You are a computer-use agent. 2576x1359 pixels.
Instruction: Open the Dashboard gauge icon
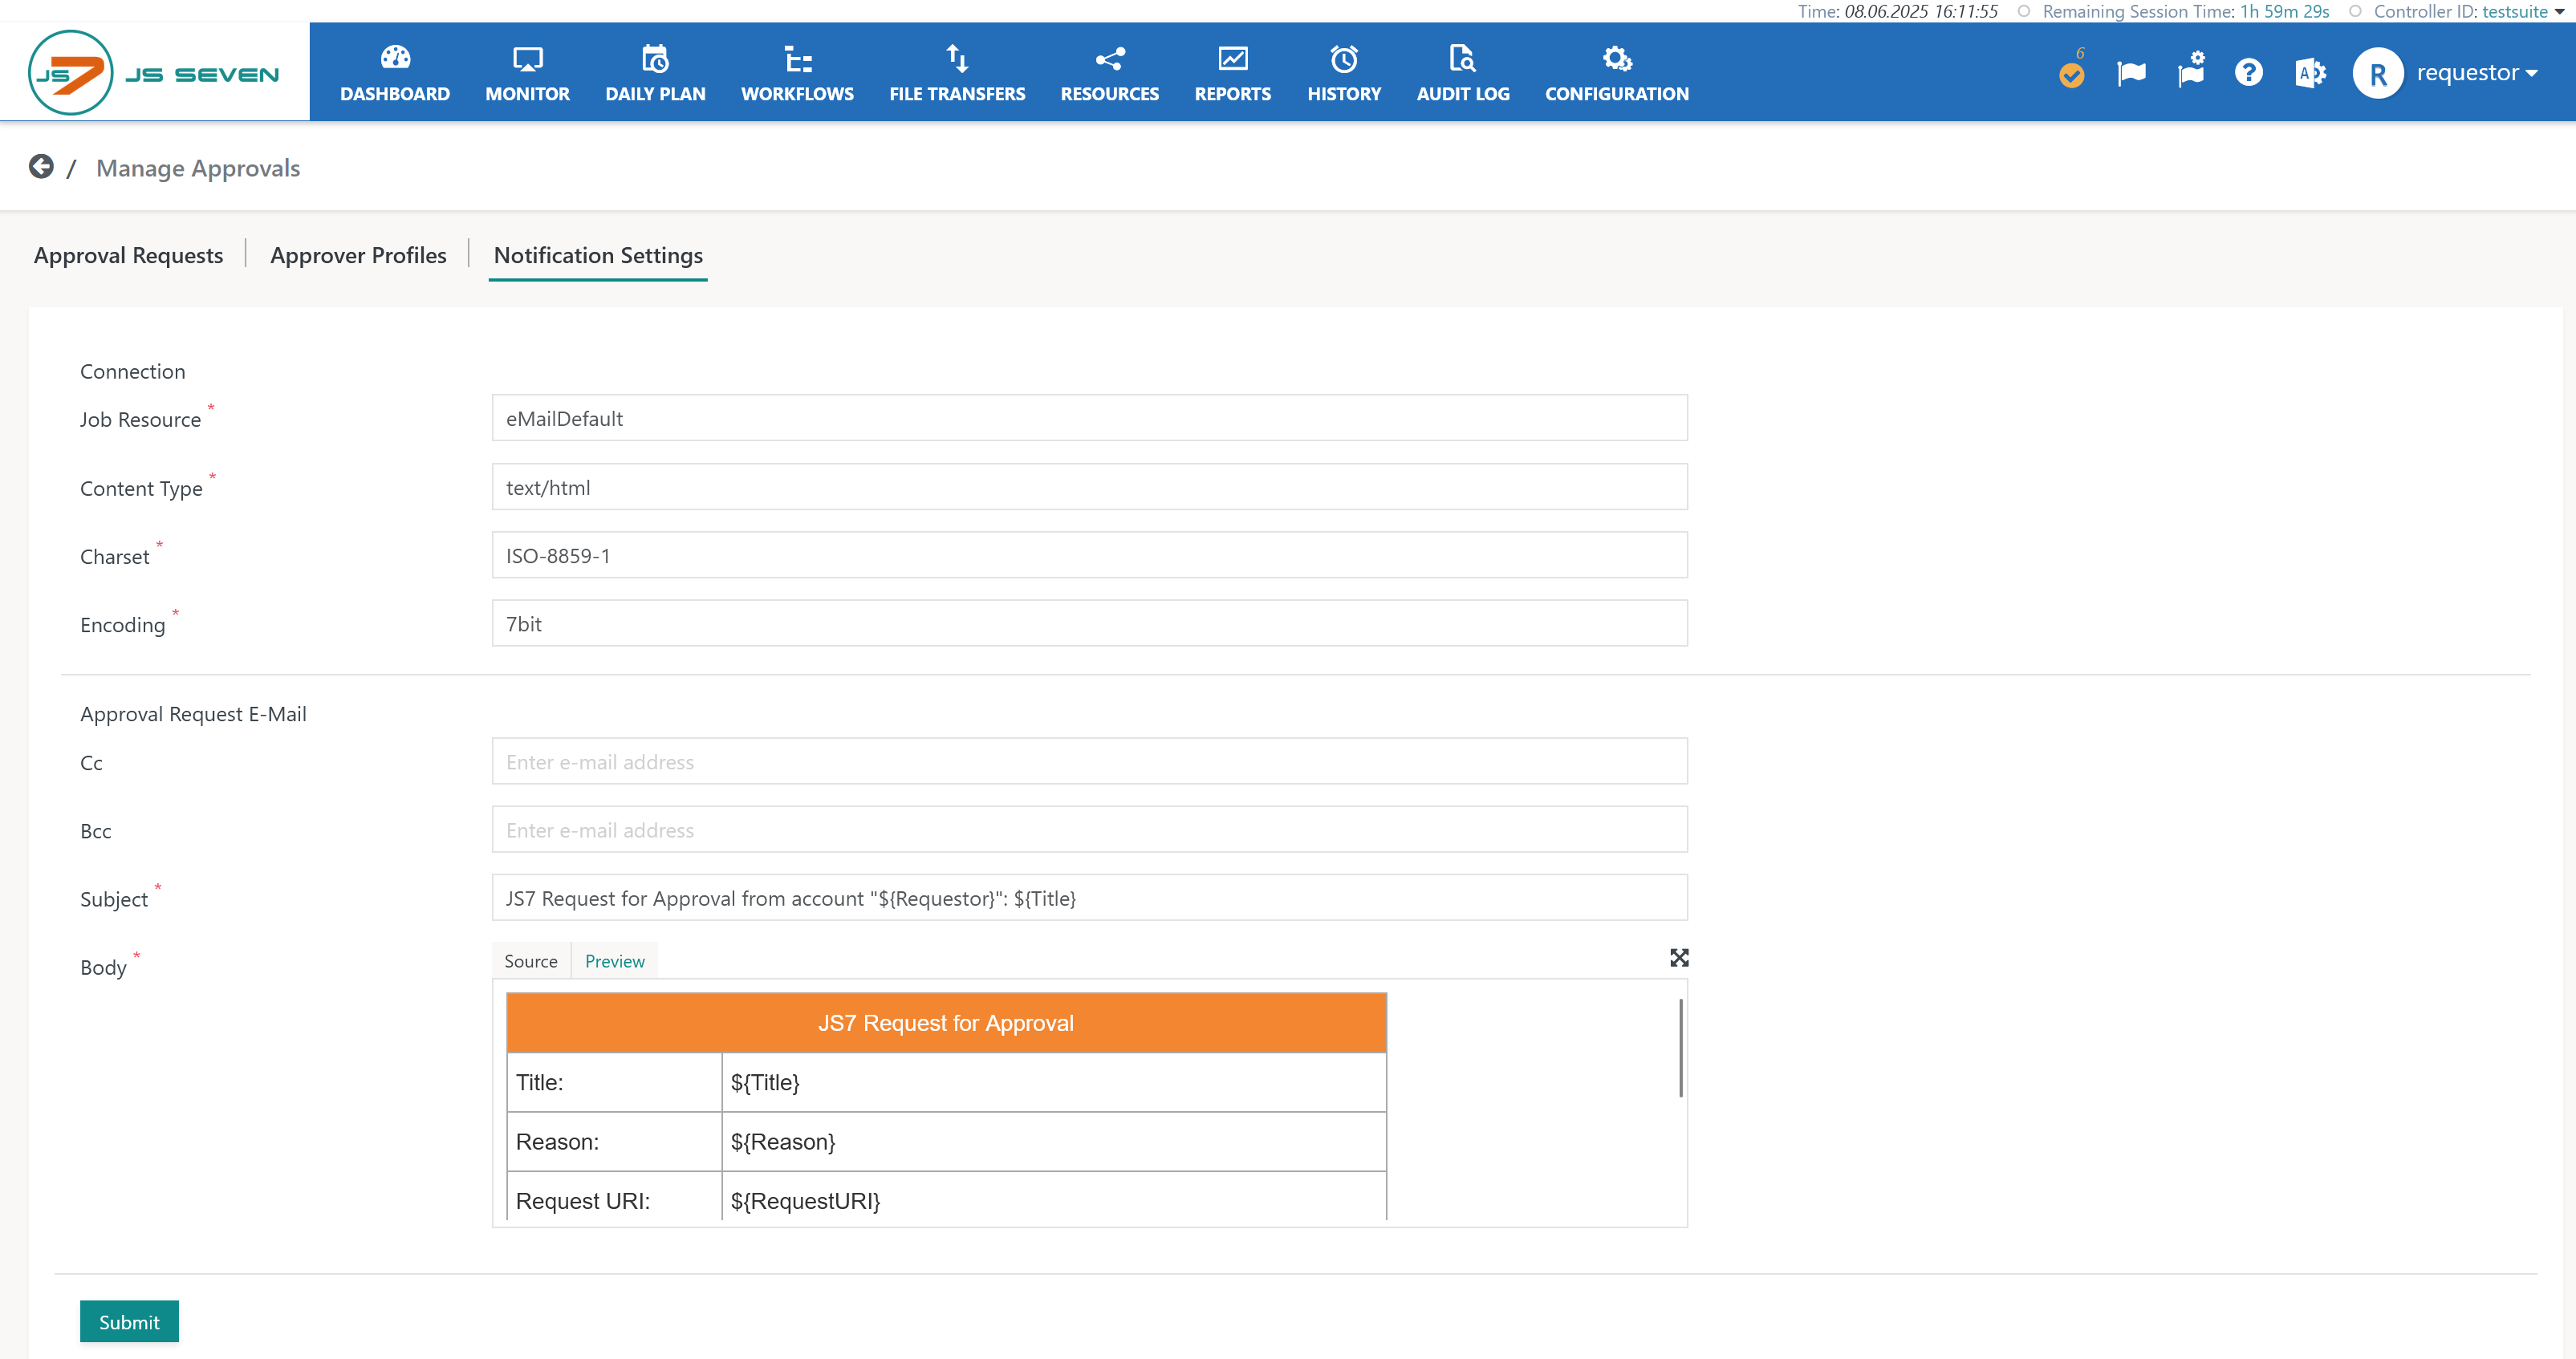pos(395,59)
